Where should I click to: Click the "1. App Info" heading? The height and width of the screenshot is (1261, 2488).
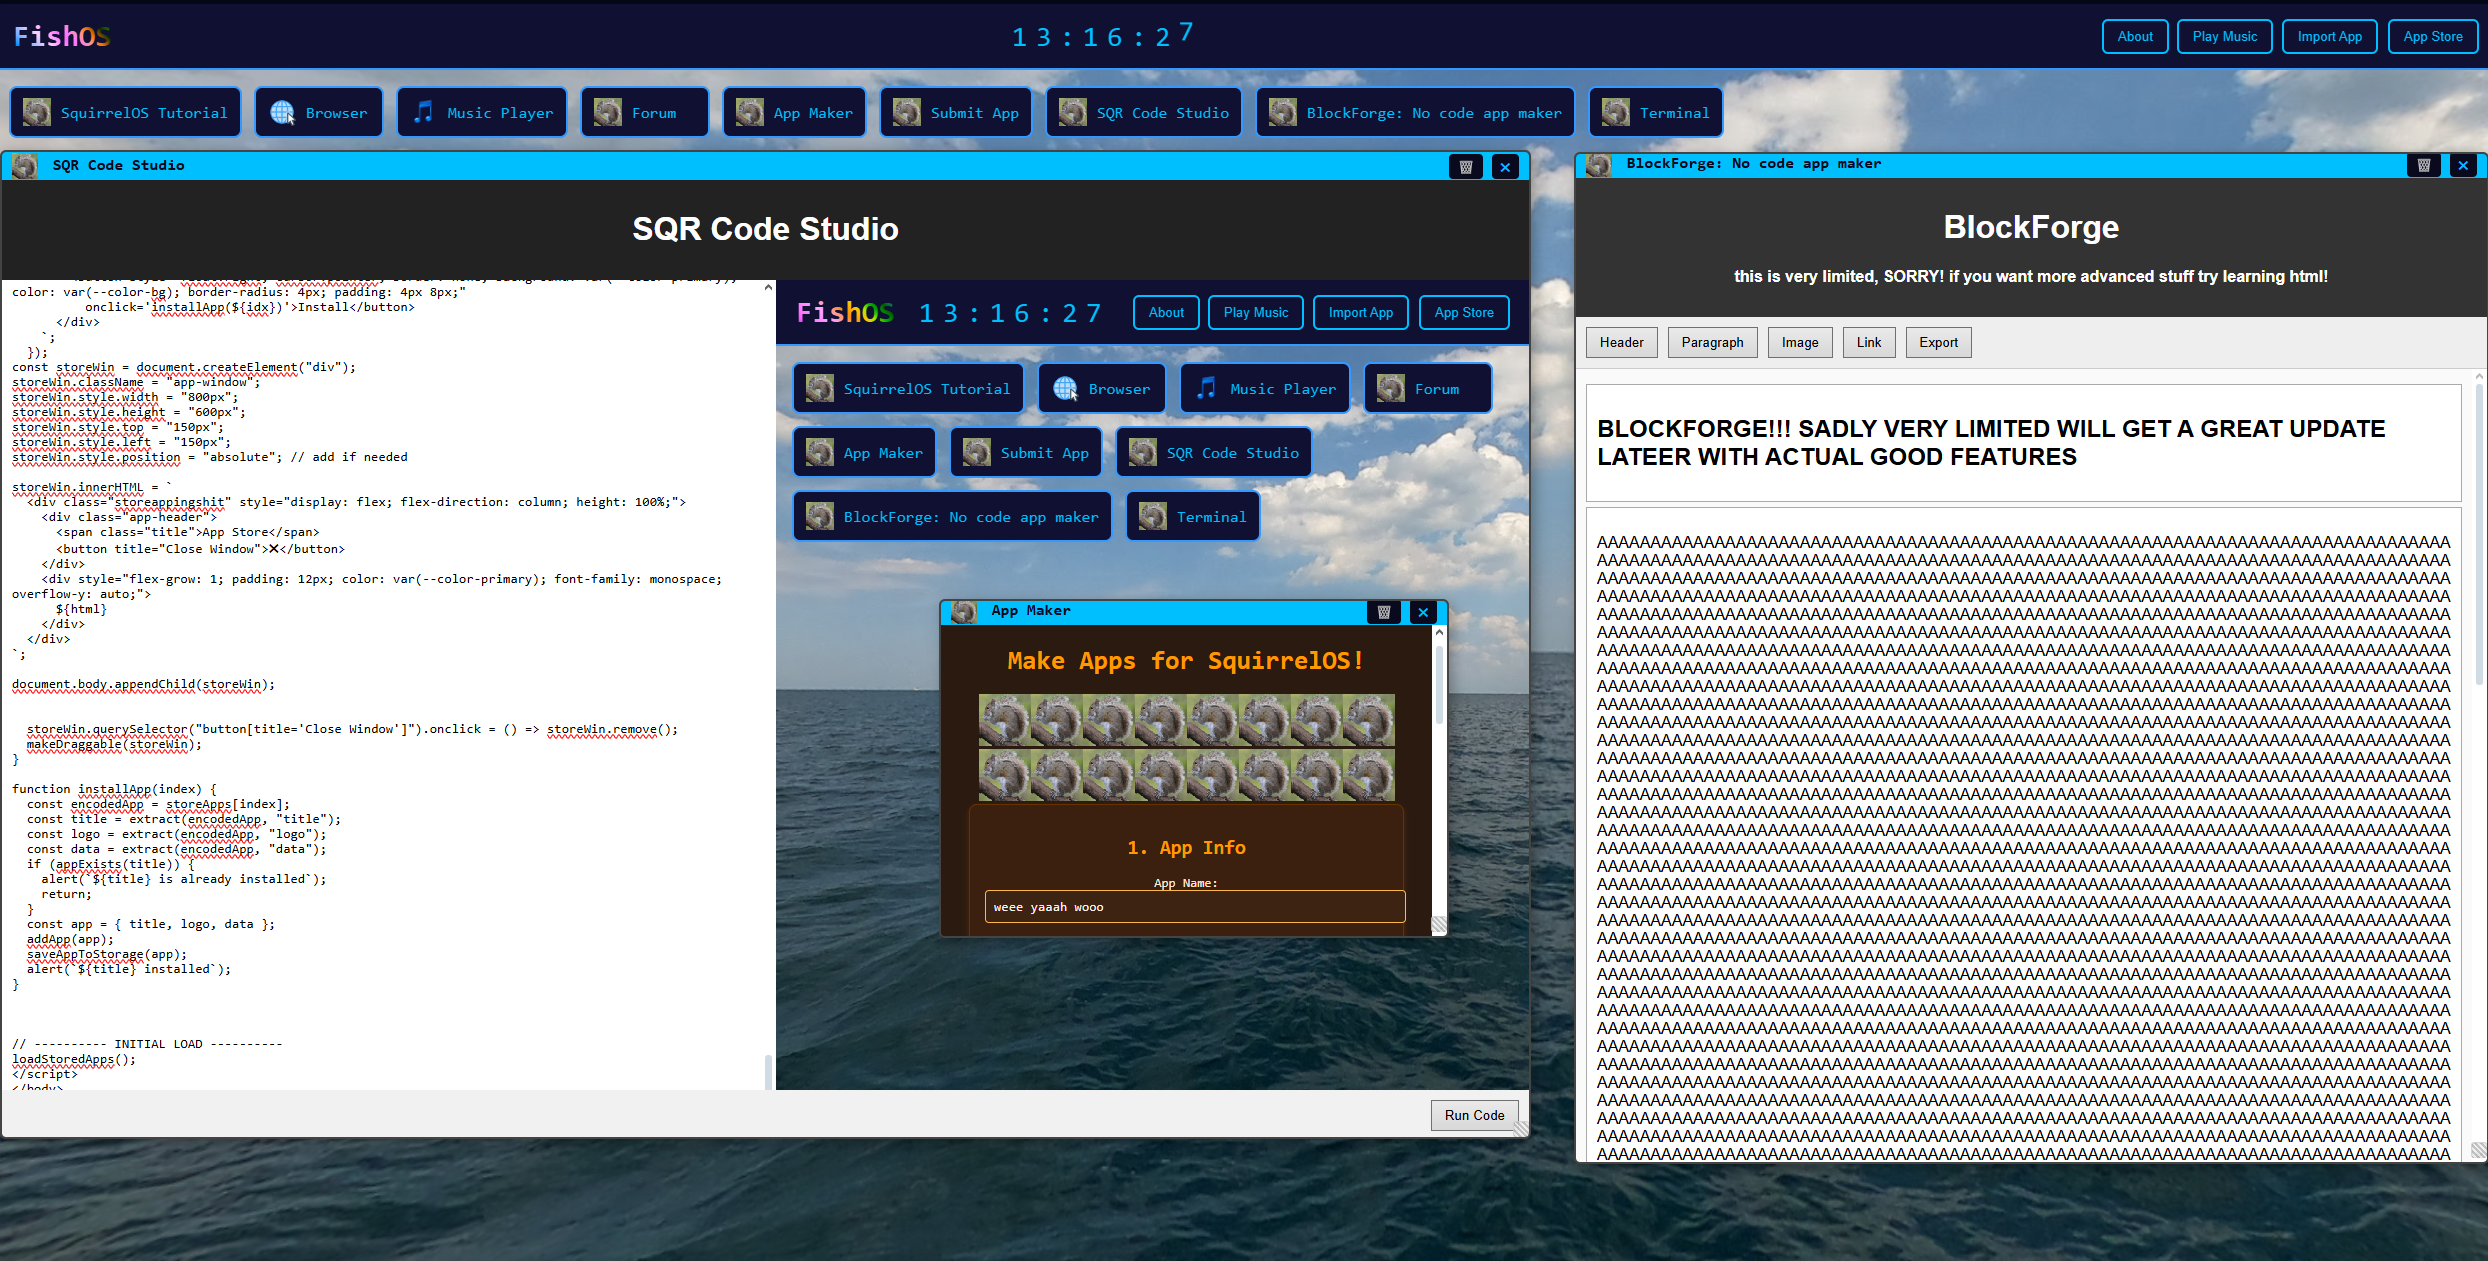[1186, 847]
